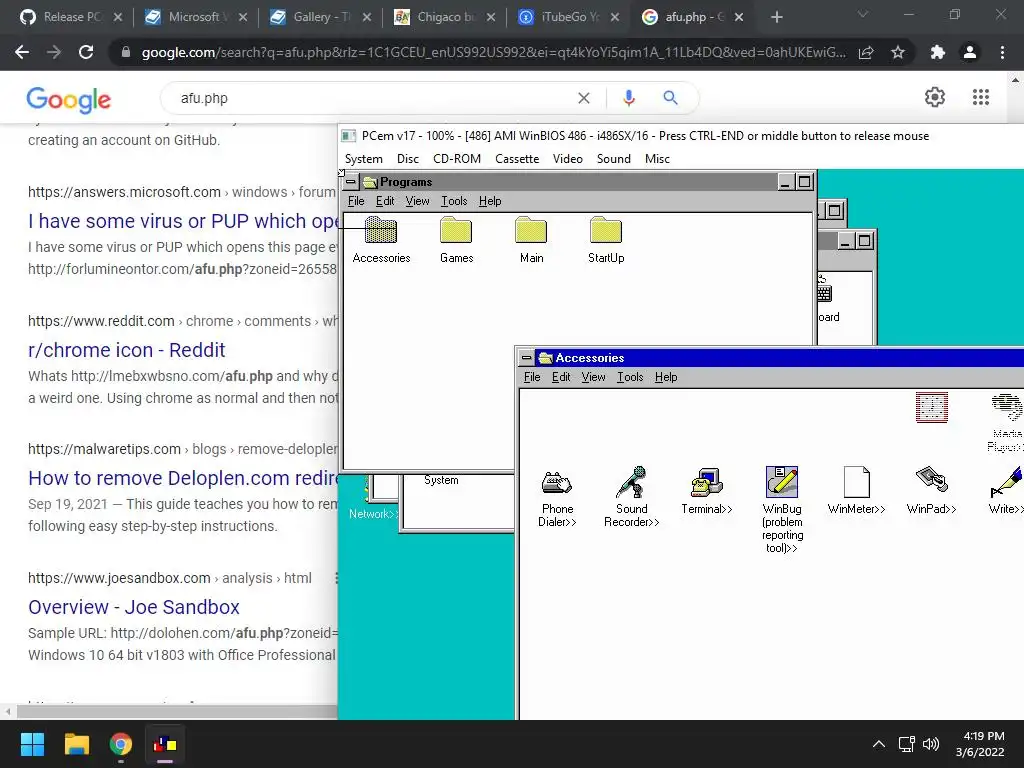Show hidden tray icons chevron
This screenshot has width=1024, height=768.
pos(879,744)
